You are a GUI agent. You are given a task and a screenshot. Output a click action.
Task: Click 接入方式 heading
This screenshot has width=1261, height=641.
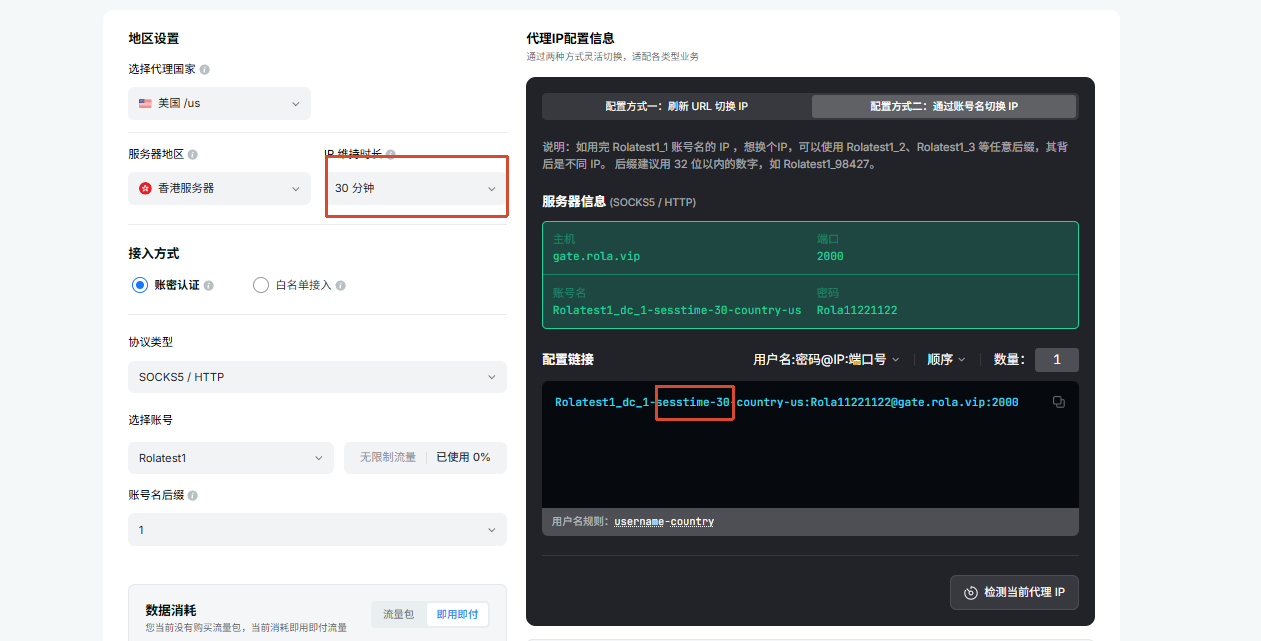pos(154,254)
